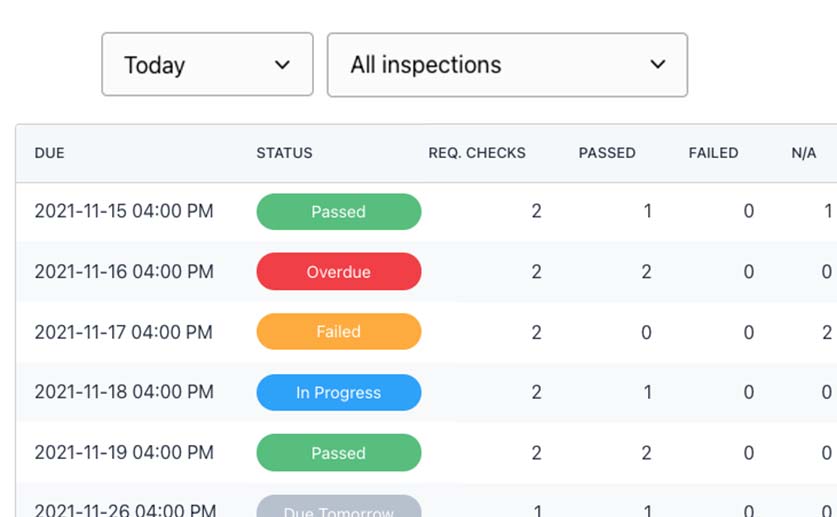837x517 pixels.
Task: Select the 2021-11-17 04:00 PM due date
Action: (x=124, y=332)
